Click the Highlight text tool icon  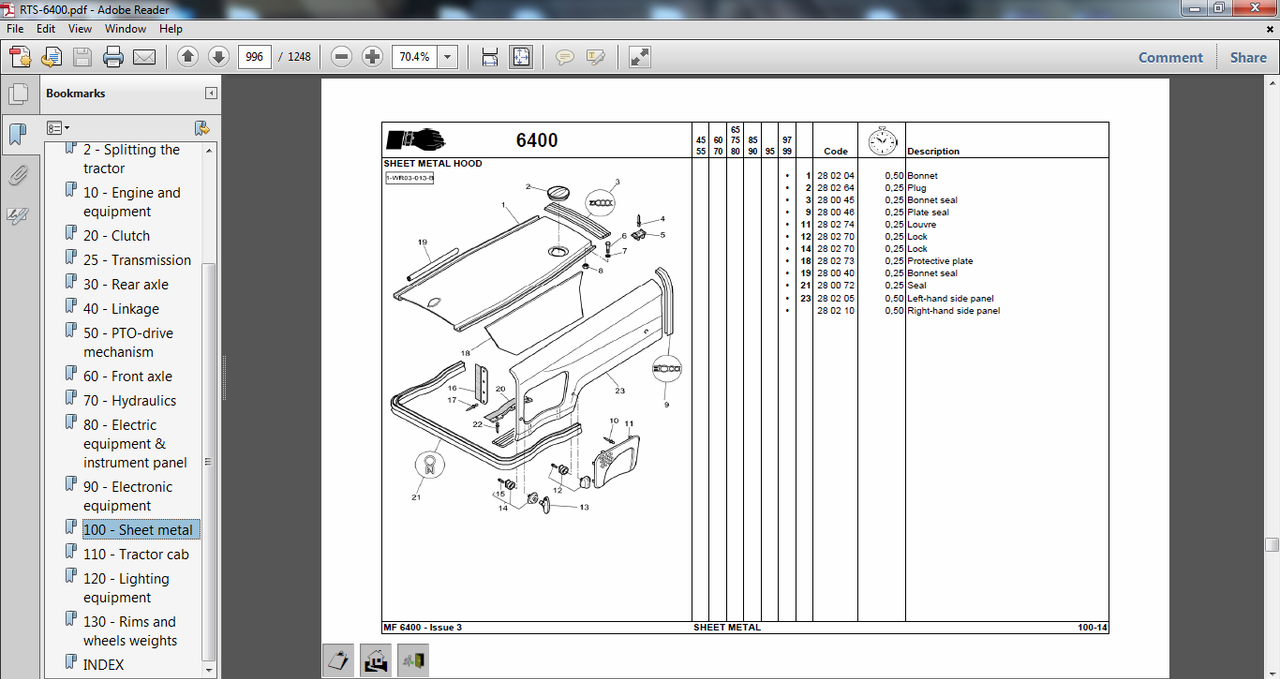pos(596,57)
